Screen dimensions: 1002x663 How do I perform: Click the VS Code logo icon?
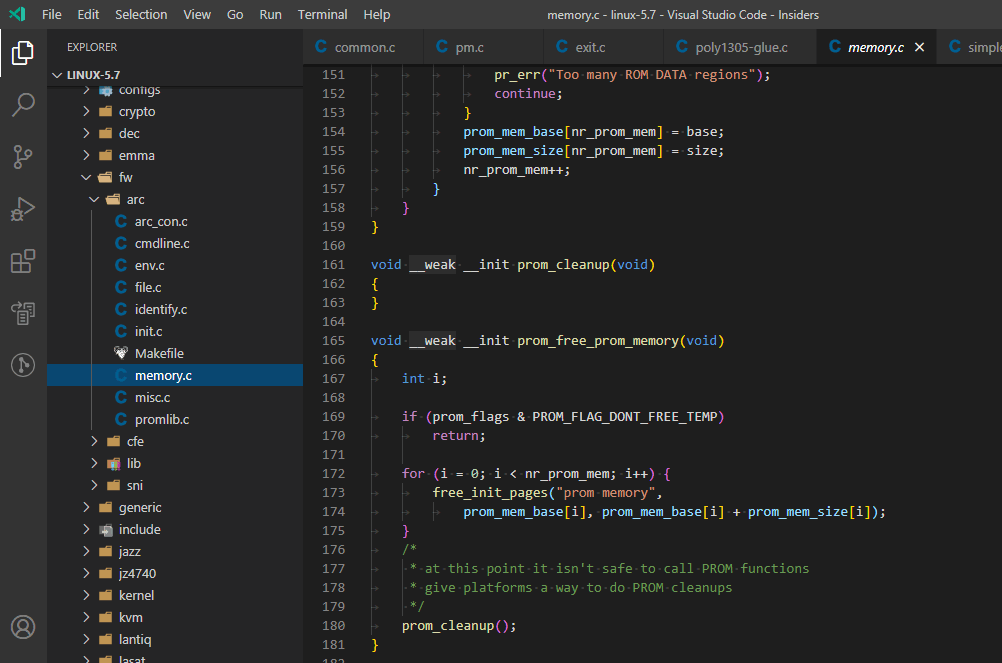(17, 14)
